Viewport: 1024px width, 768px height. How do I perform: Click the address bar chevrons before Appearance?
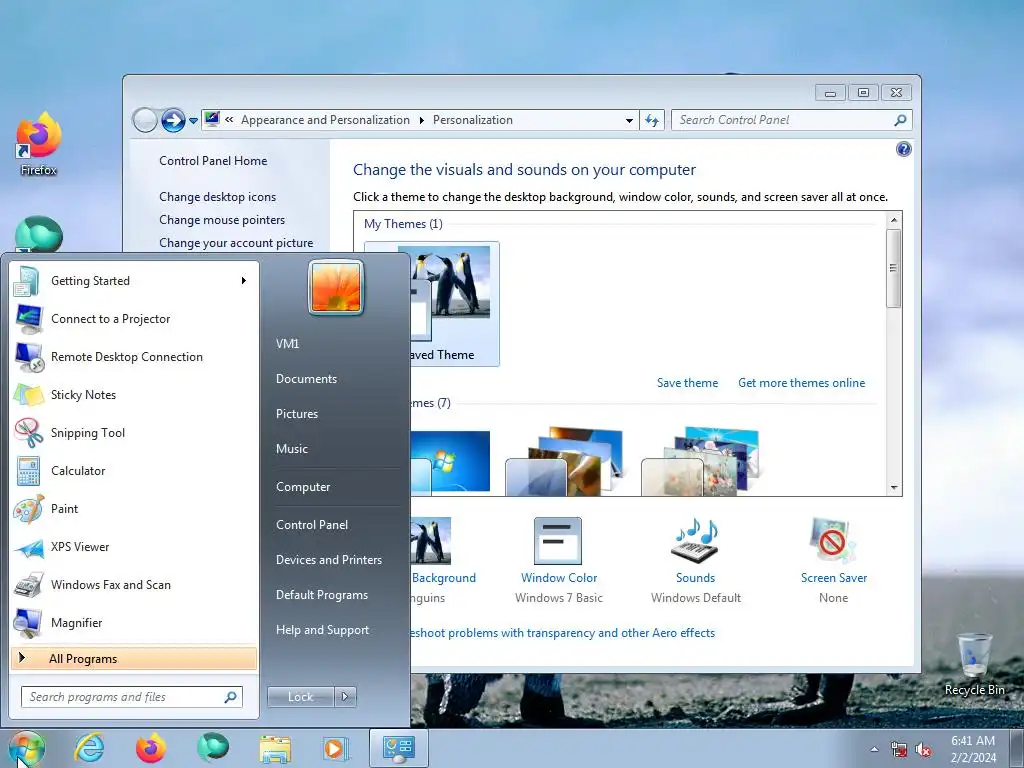point(229,120)
